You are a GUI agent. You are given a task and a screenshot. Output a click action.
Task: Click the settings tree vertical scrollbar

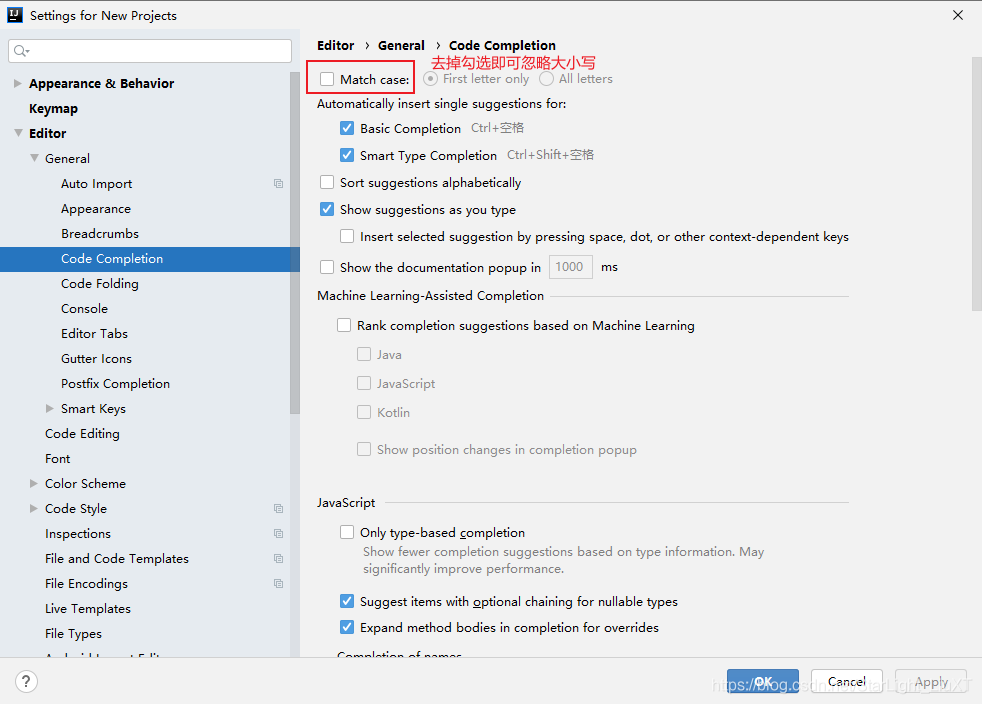295,243
